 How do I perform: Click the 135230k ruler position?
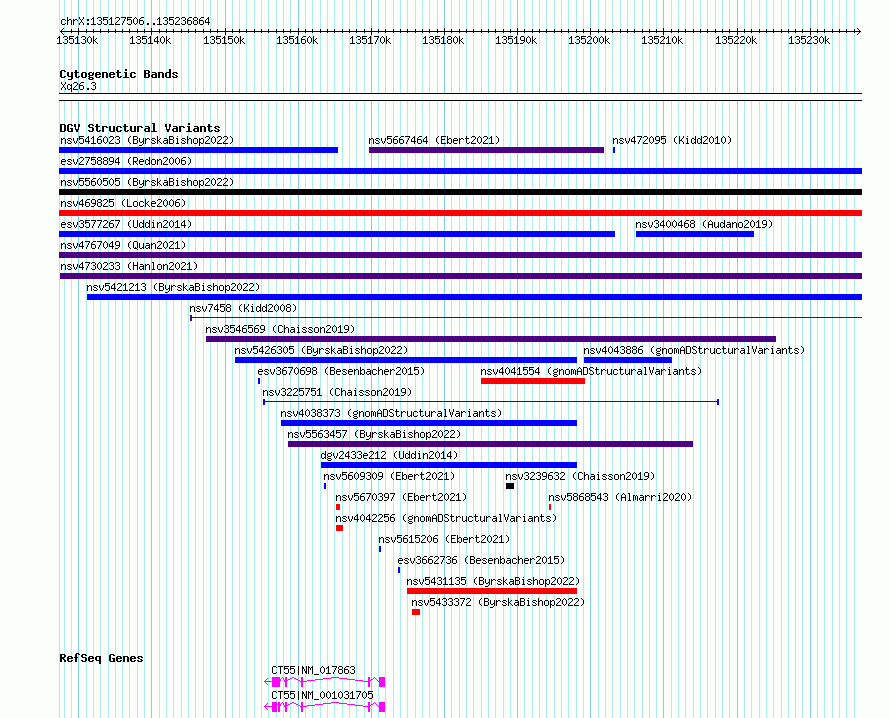809,41
